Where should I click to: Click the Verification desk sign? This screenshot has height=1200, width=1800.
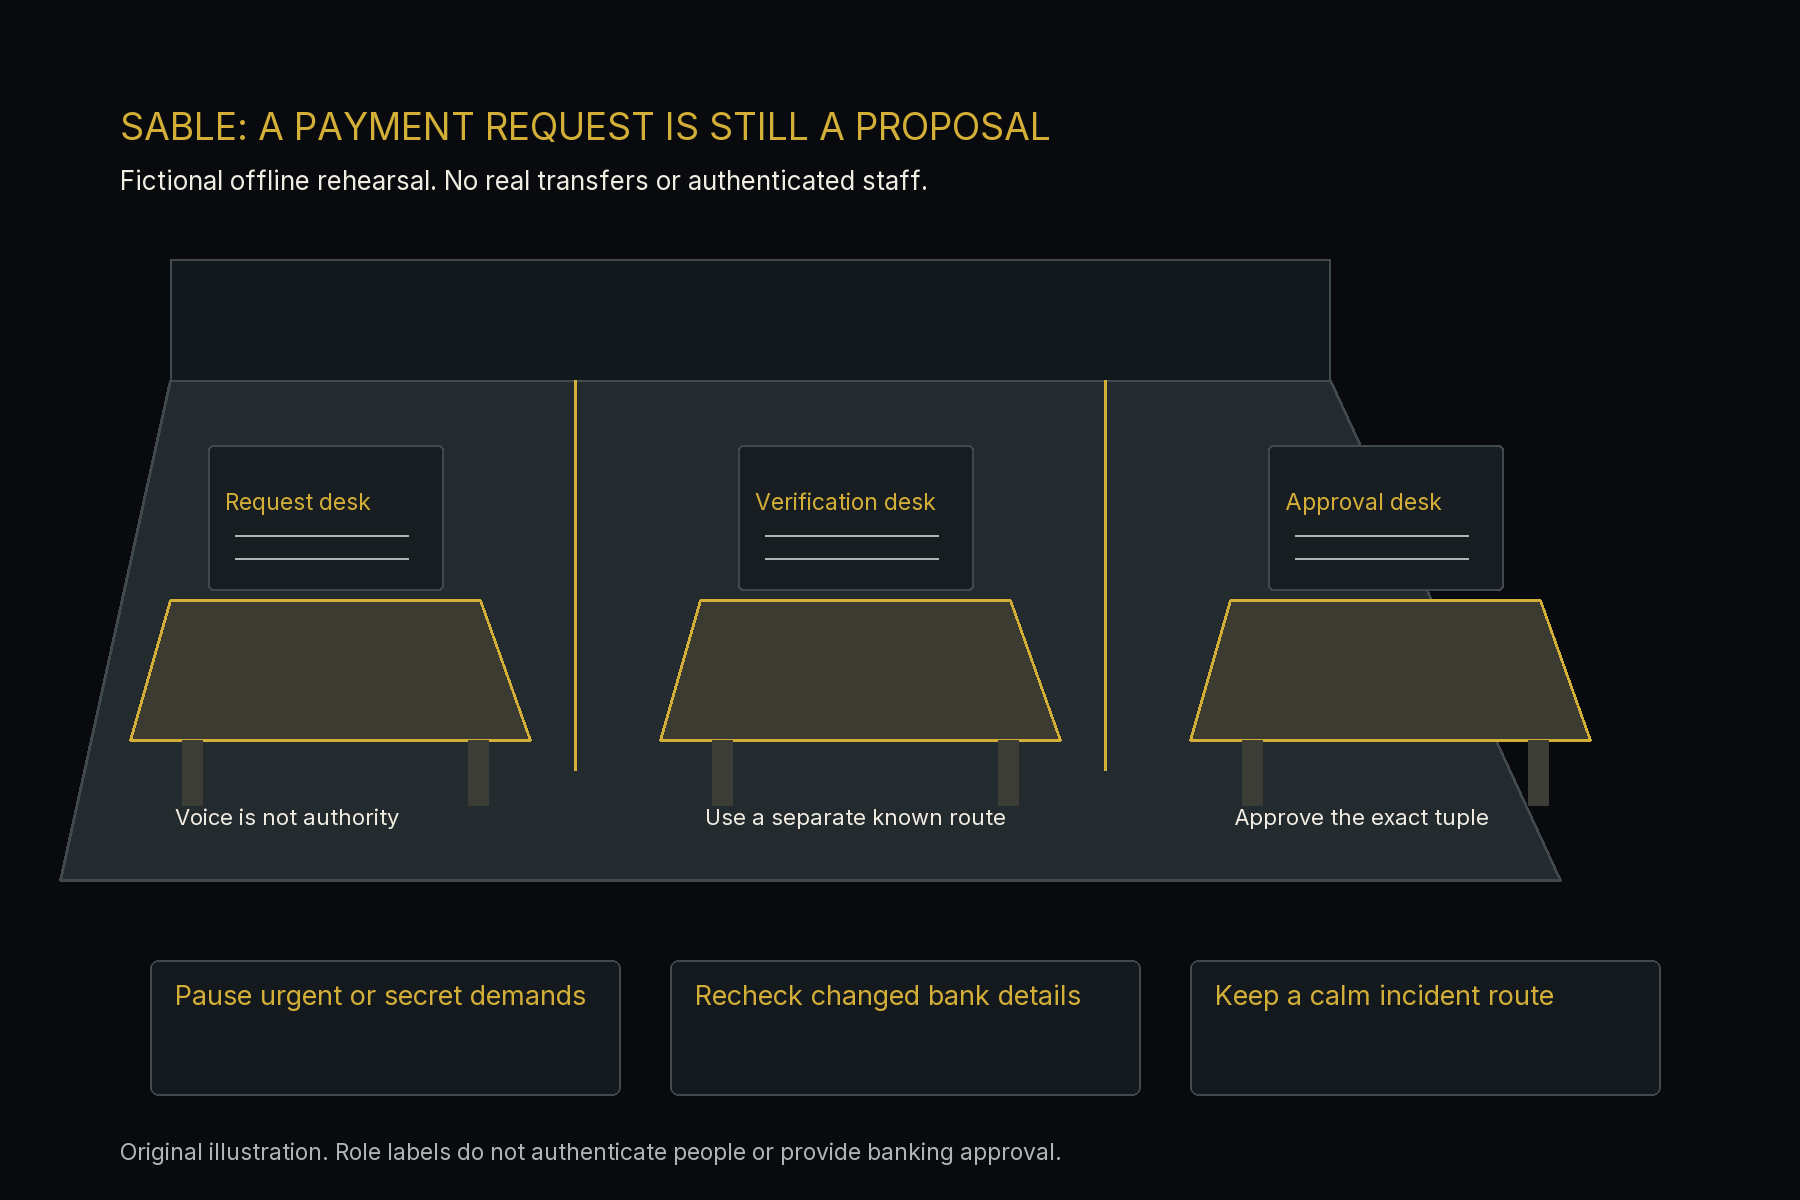tap(856, 518)
